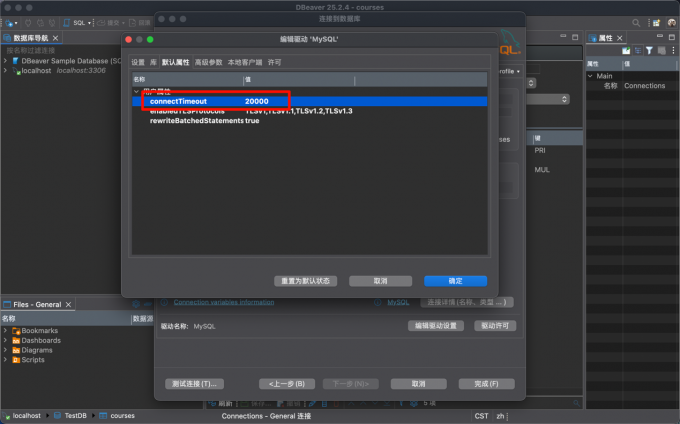Select the 数据库导航 navigator tab
680x424 pixels.
pos(30,38)
